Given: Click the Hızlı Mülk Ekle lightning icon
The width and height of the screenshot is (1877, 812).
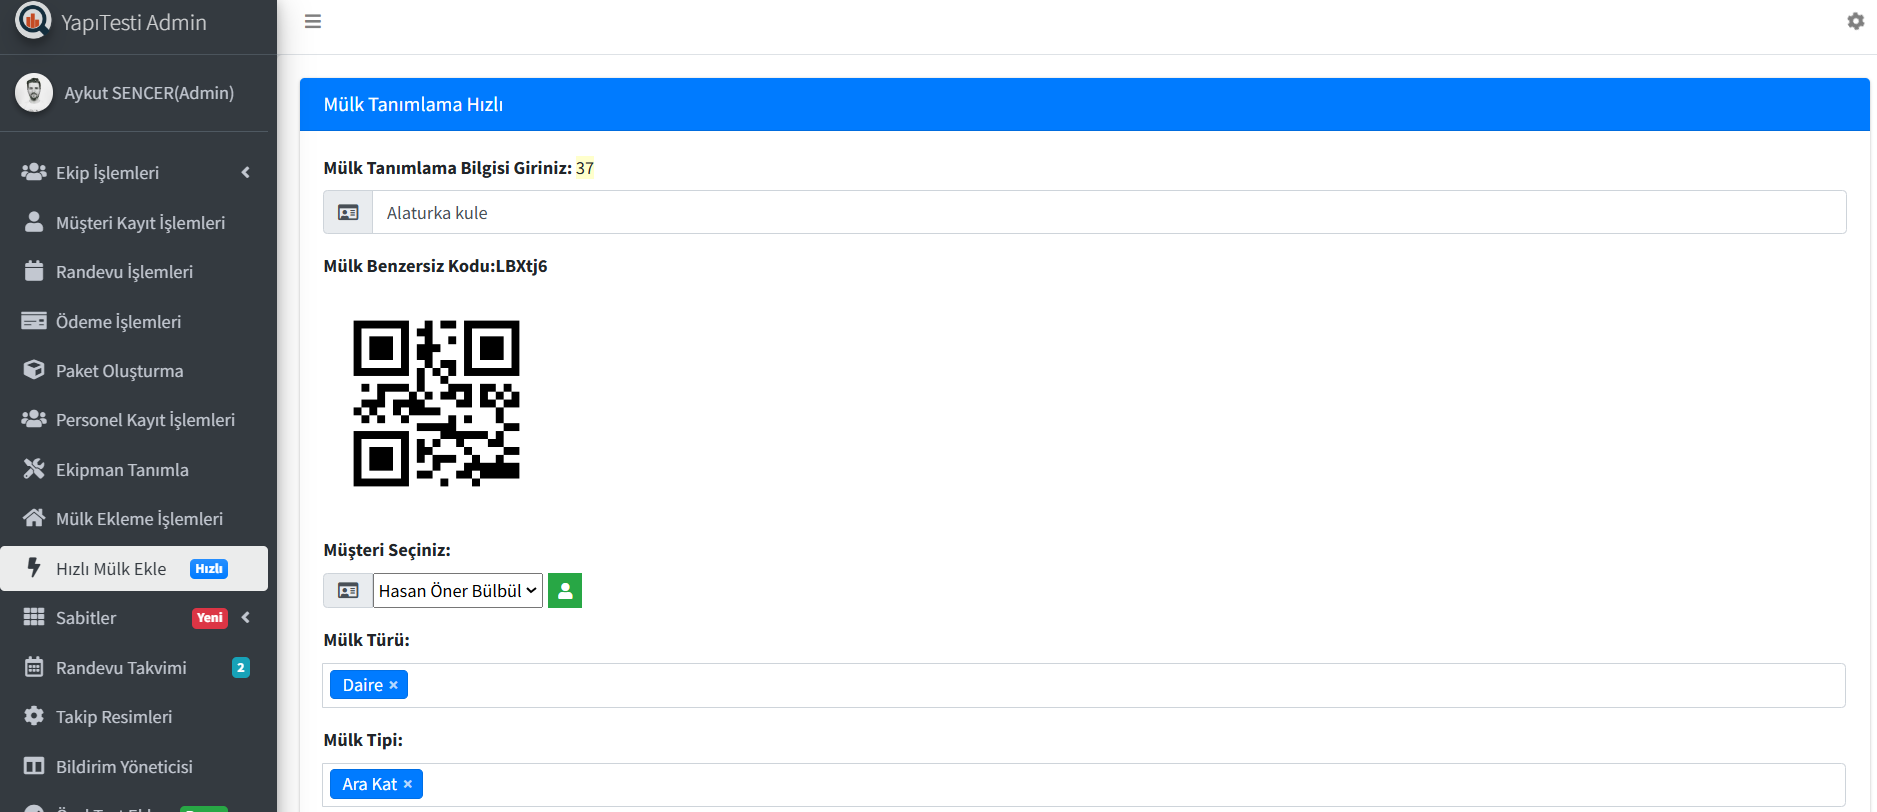Looking at the screenshot, I should click(34, 568).
